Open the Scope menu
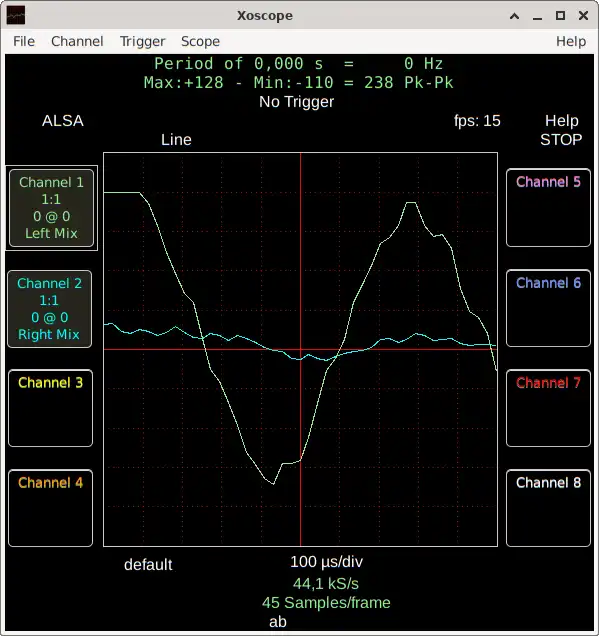The image size is (599, 636). tap(200, 41)
